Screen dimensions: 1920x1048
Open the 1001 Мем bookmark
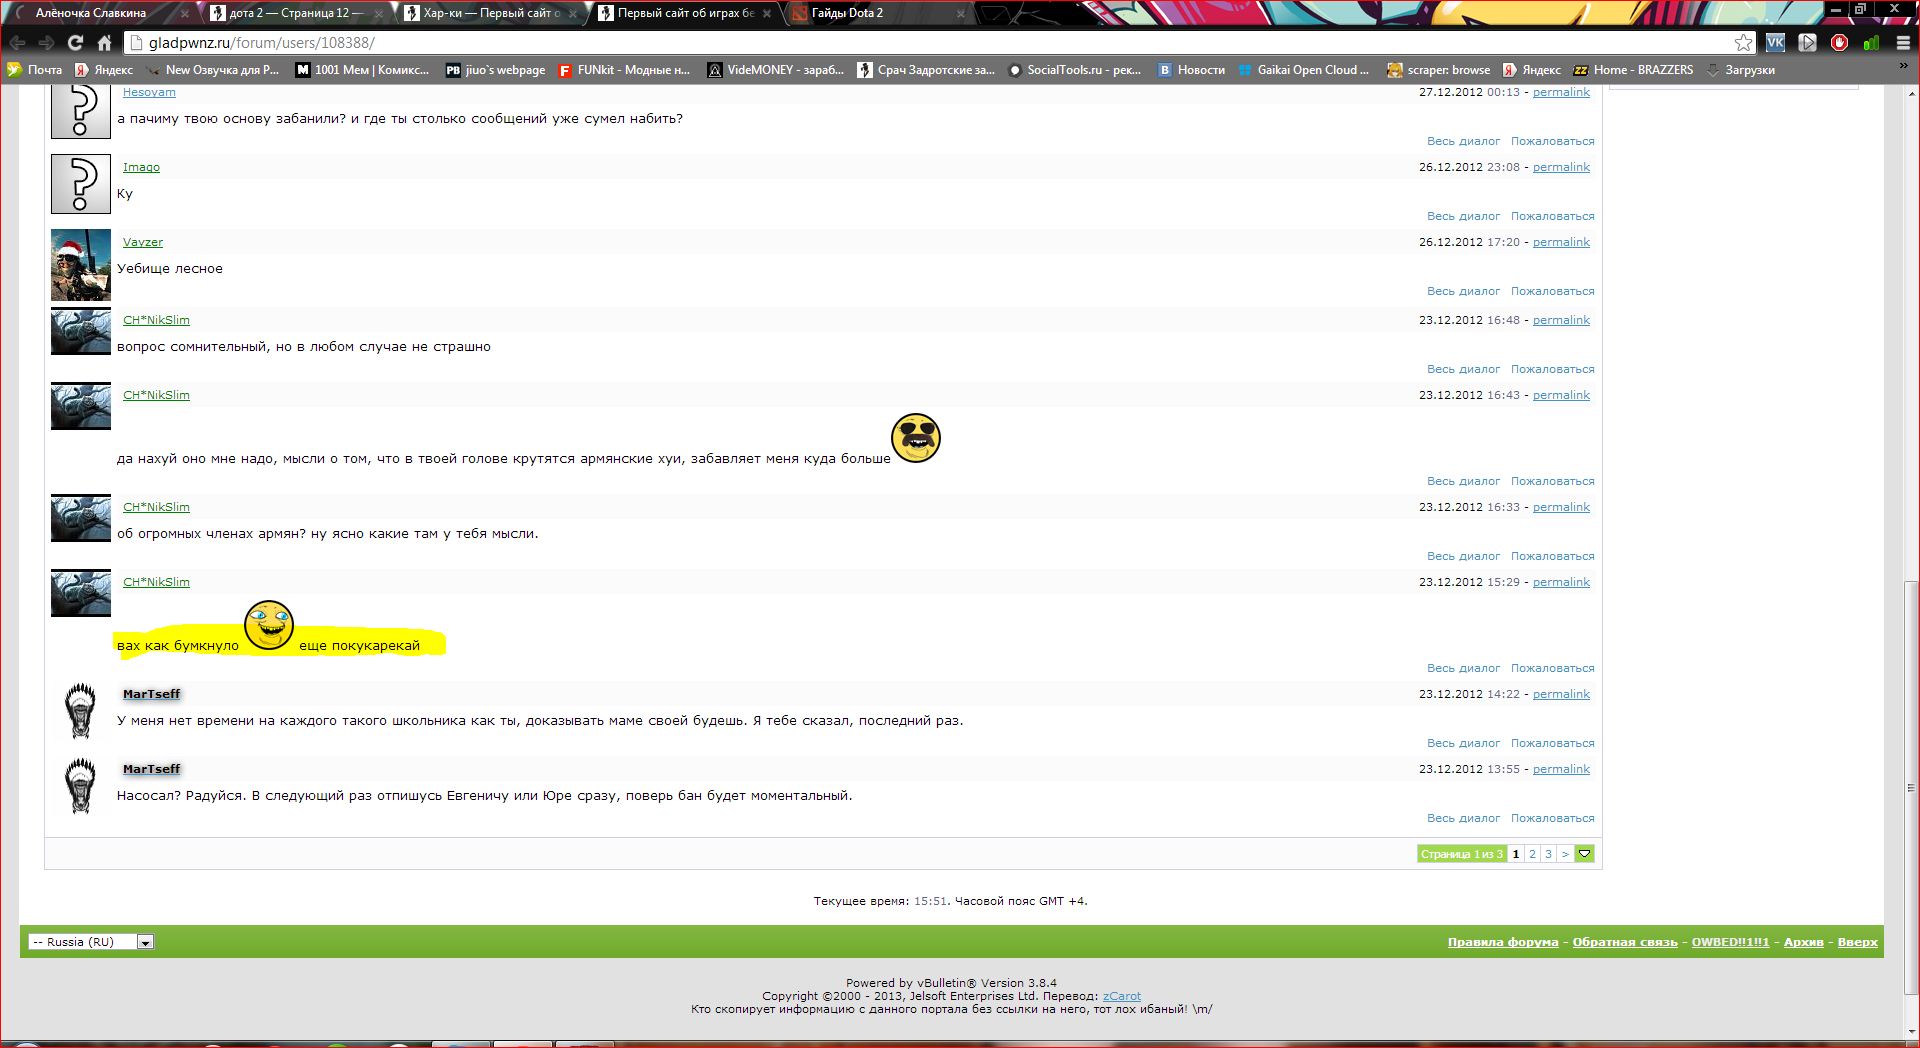pos(362,70)
